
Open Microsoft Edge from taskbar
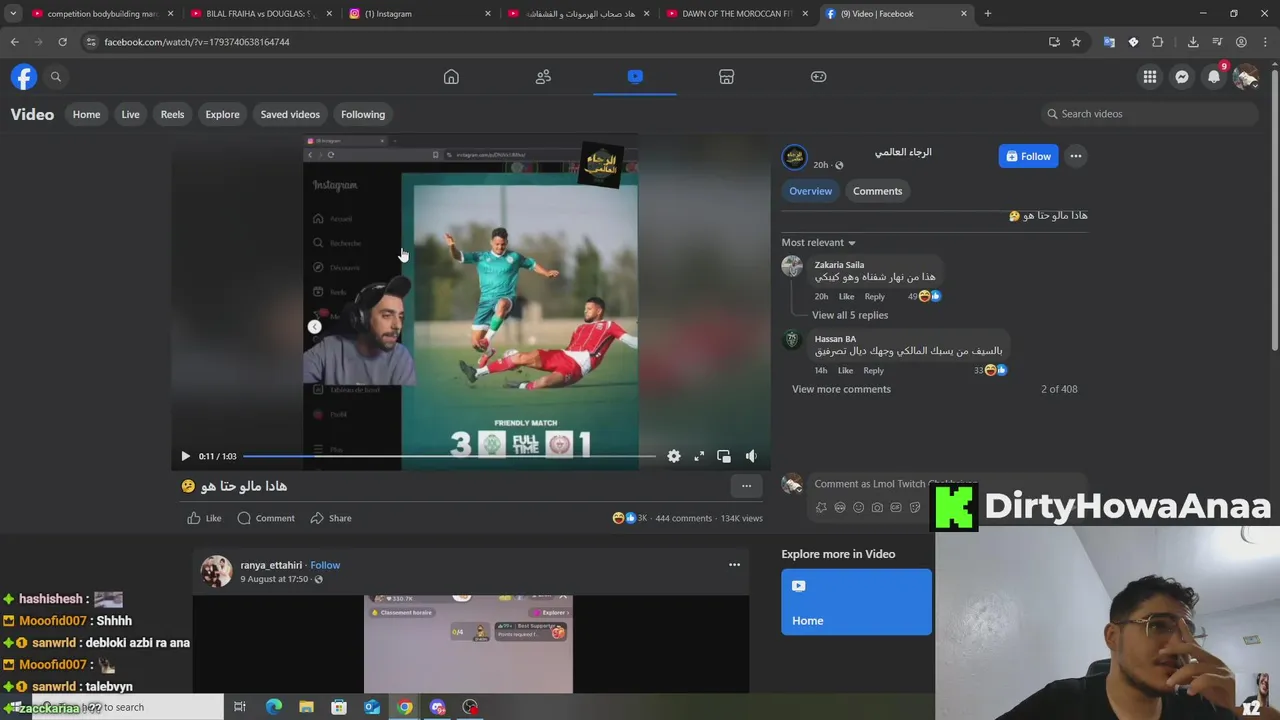(273, 707)
